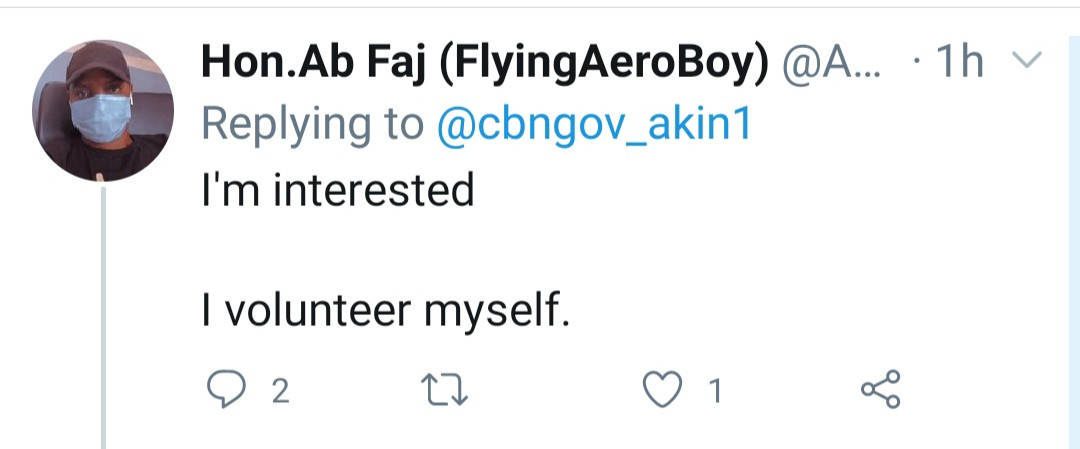Open the masked user's profile picture
Image resolution: width=1080 pixels, height=449 pixels.
pyautogui.click(x=104, y=111)
